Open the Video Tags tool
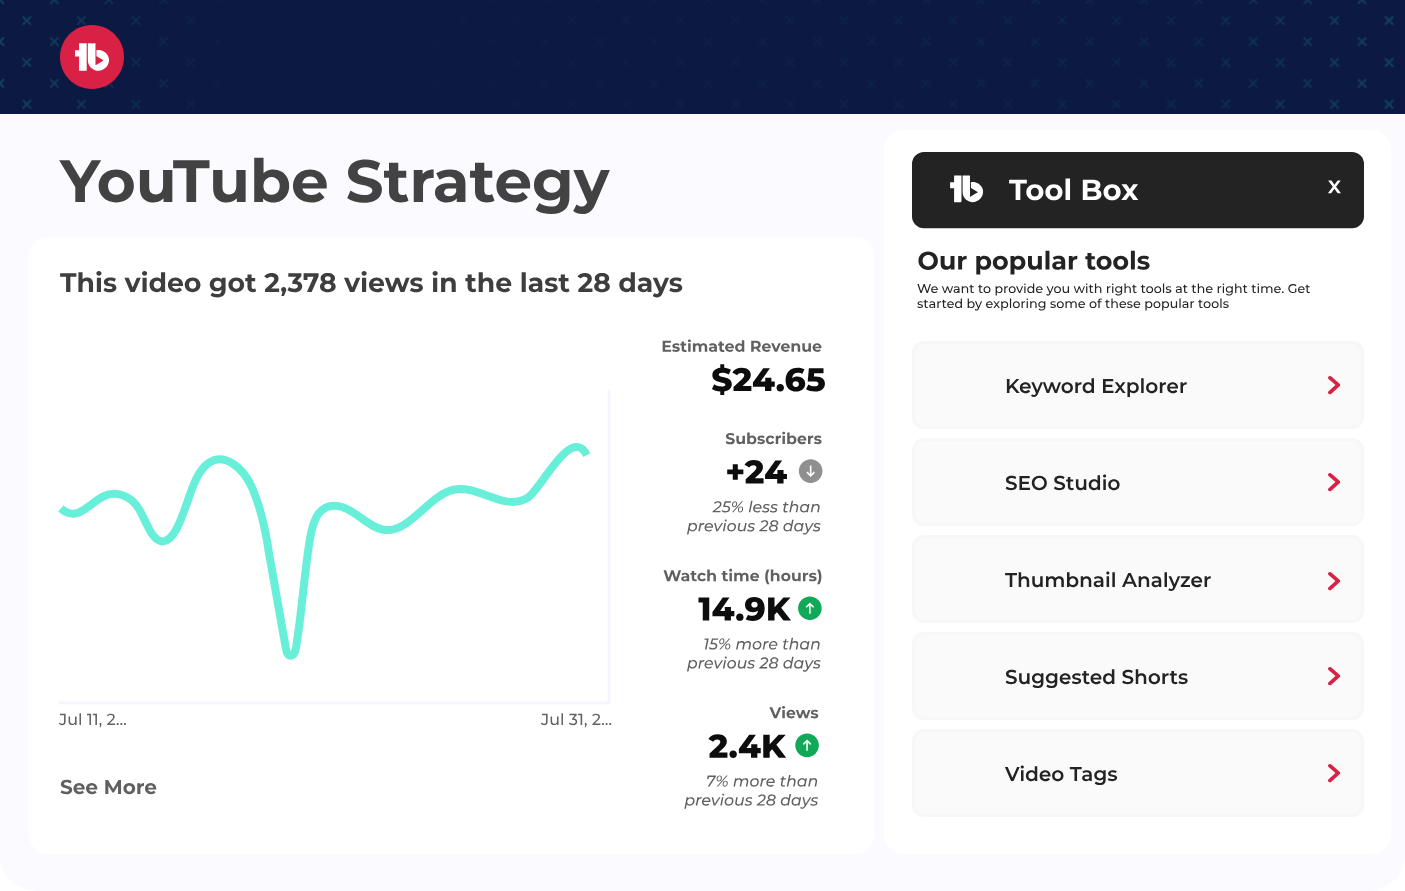Image resolution: width=1405 pixels, height=891 pixels. click(1061, 773)
